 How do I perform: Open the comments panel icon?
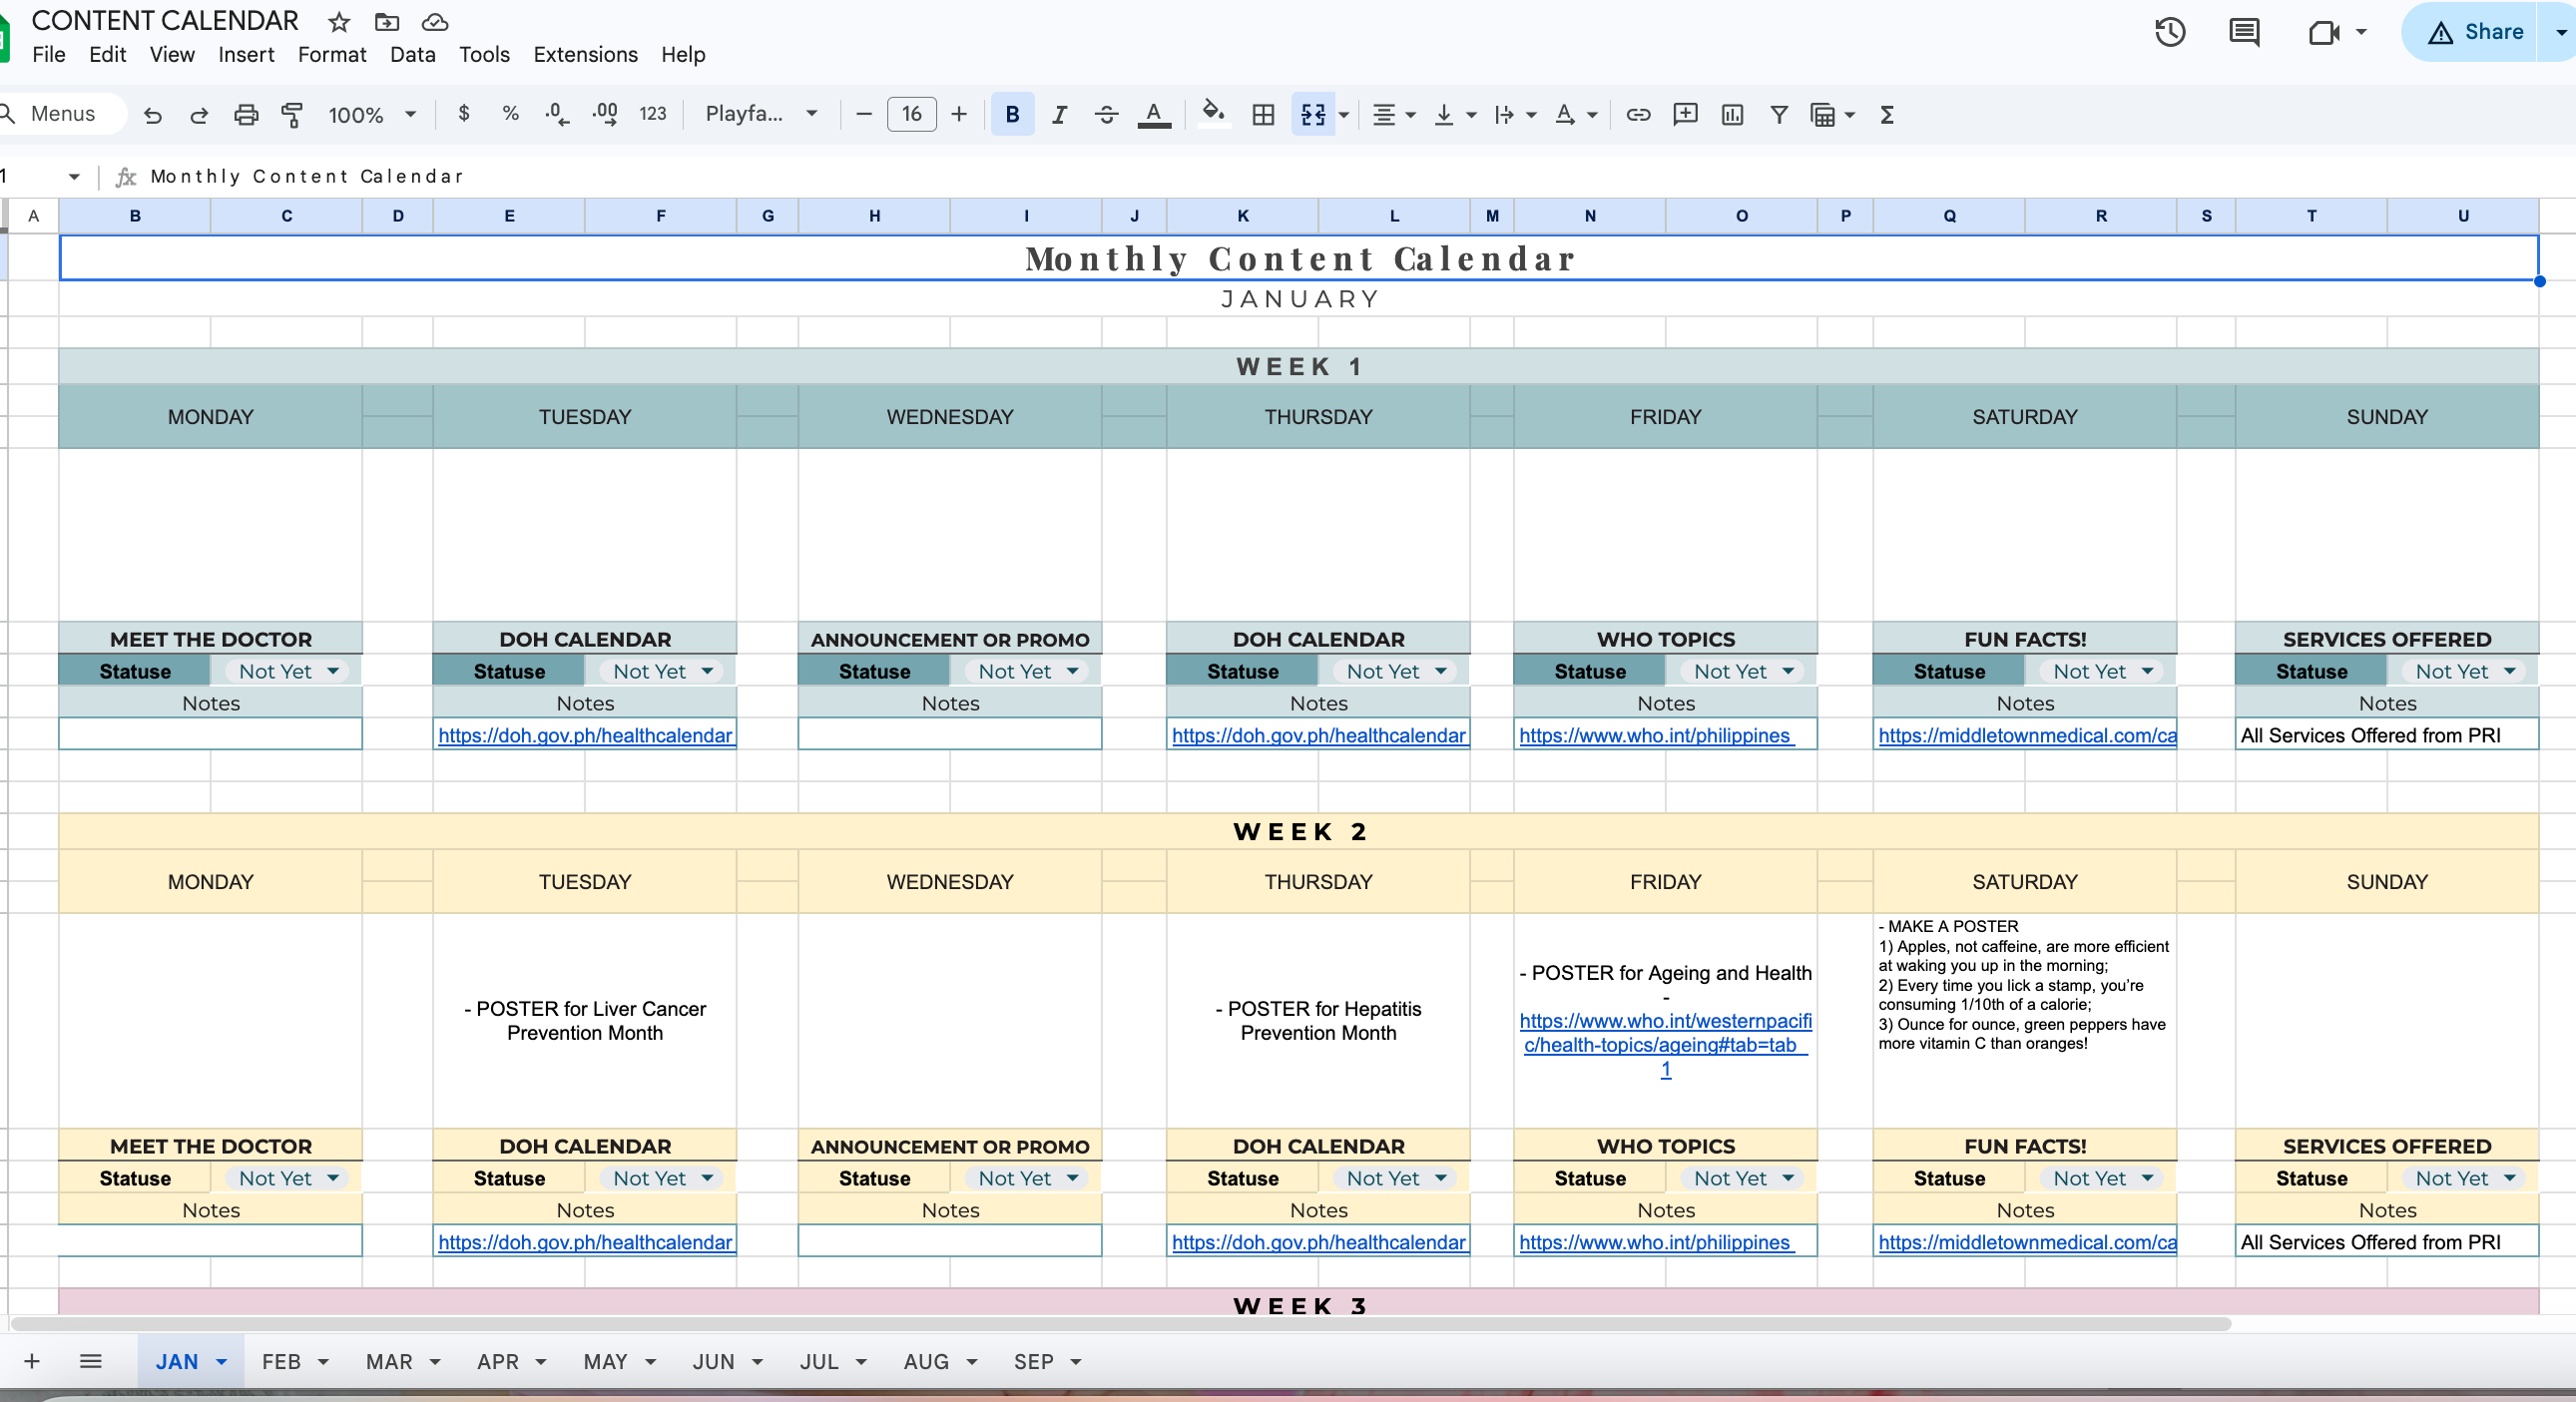pyautogui.click(x=2244, y=32)
